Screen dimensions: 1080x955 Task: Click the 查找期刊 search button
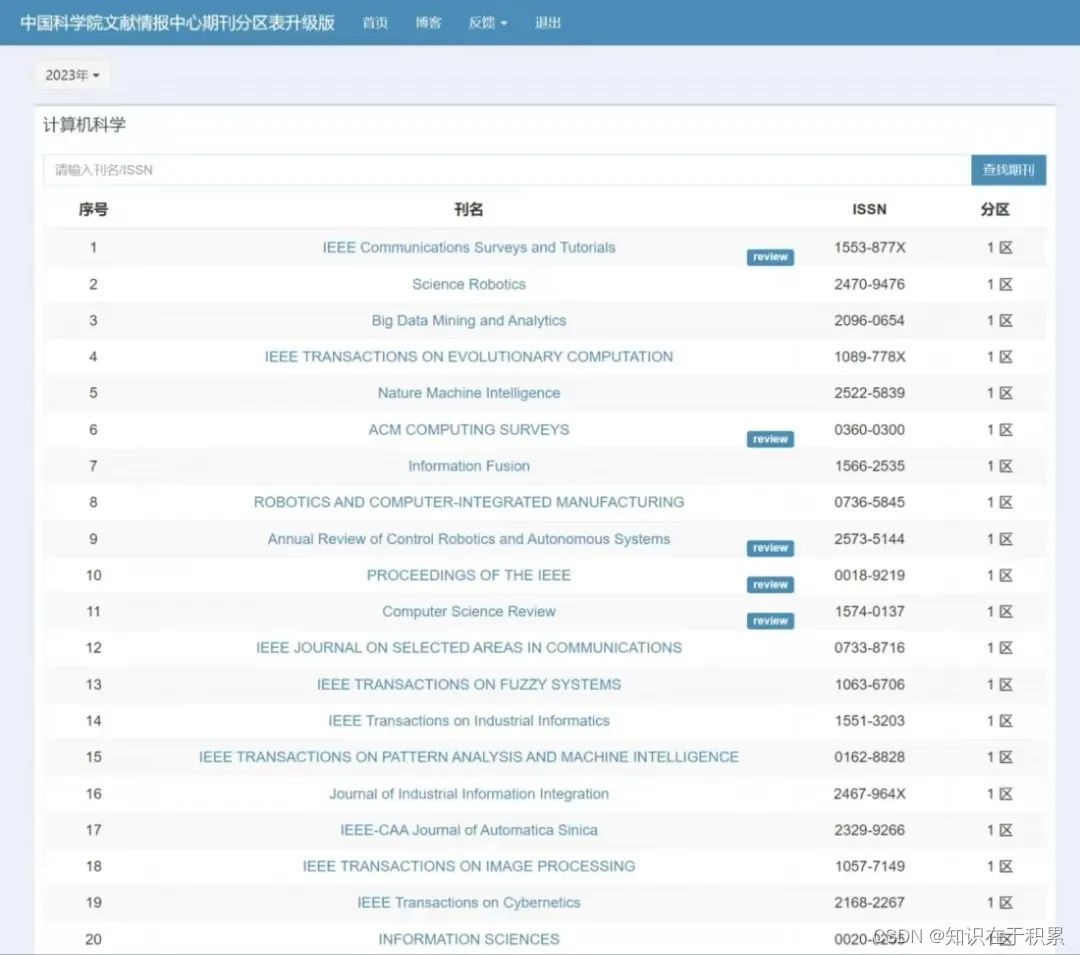click(1008, 170)
